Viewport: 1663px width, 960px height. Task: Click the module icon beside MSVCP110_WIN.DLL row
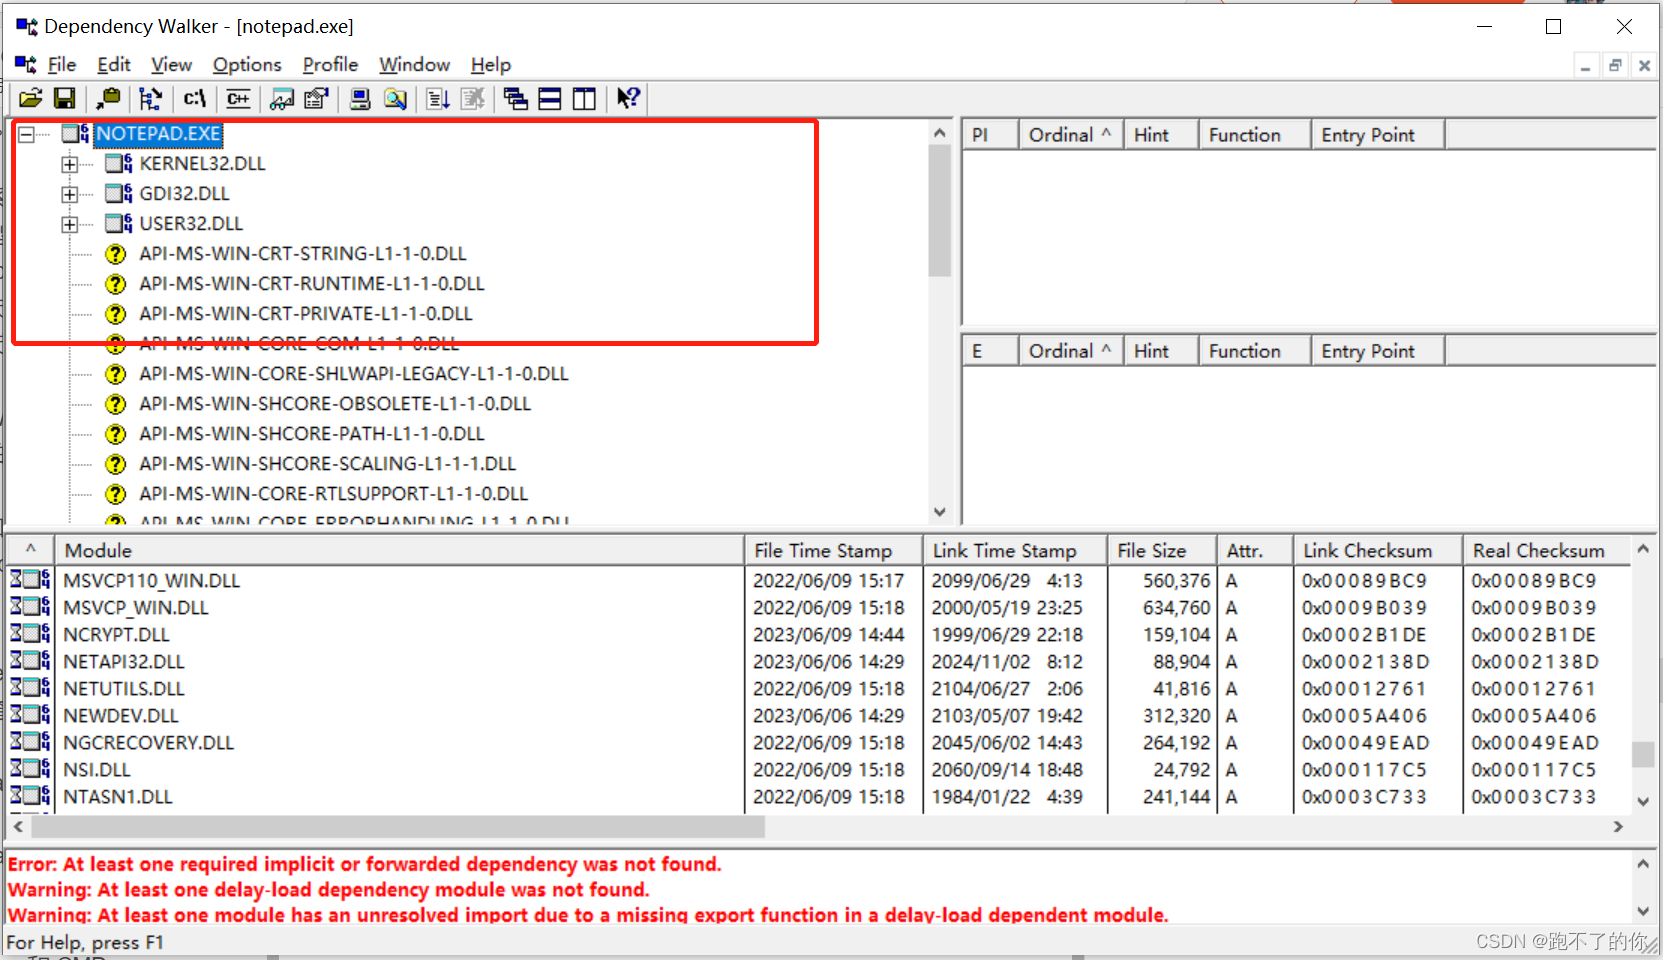click(31, 580)
